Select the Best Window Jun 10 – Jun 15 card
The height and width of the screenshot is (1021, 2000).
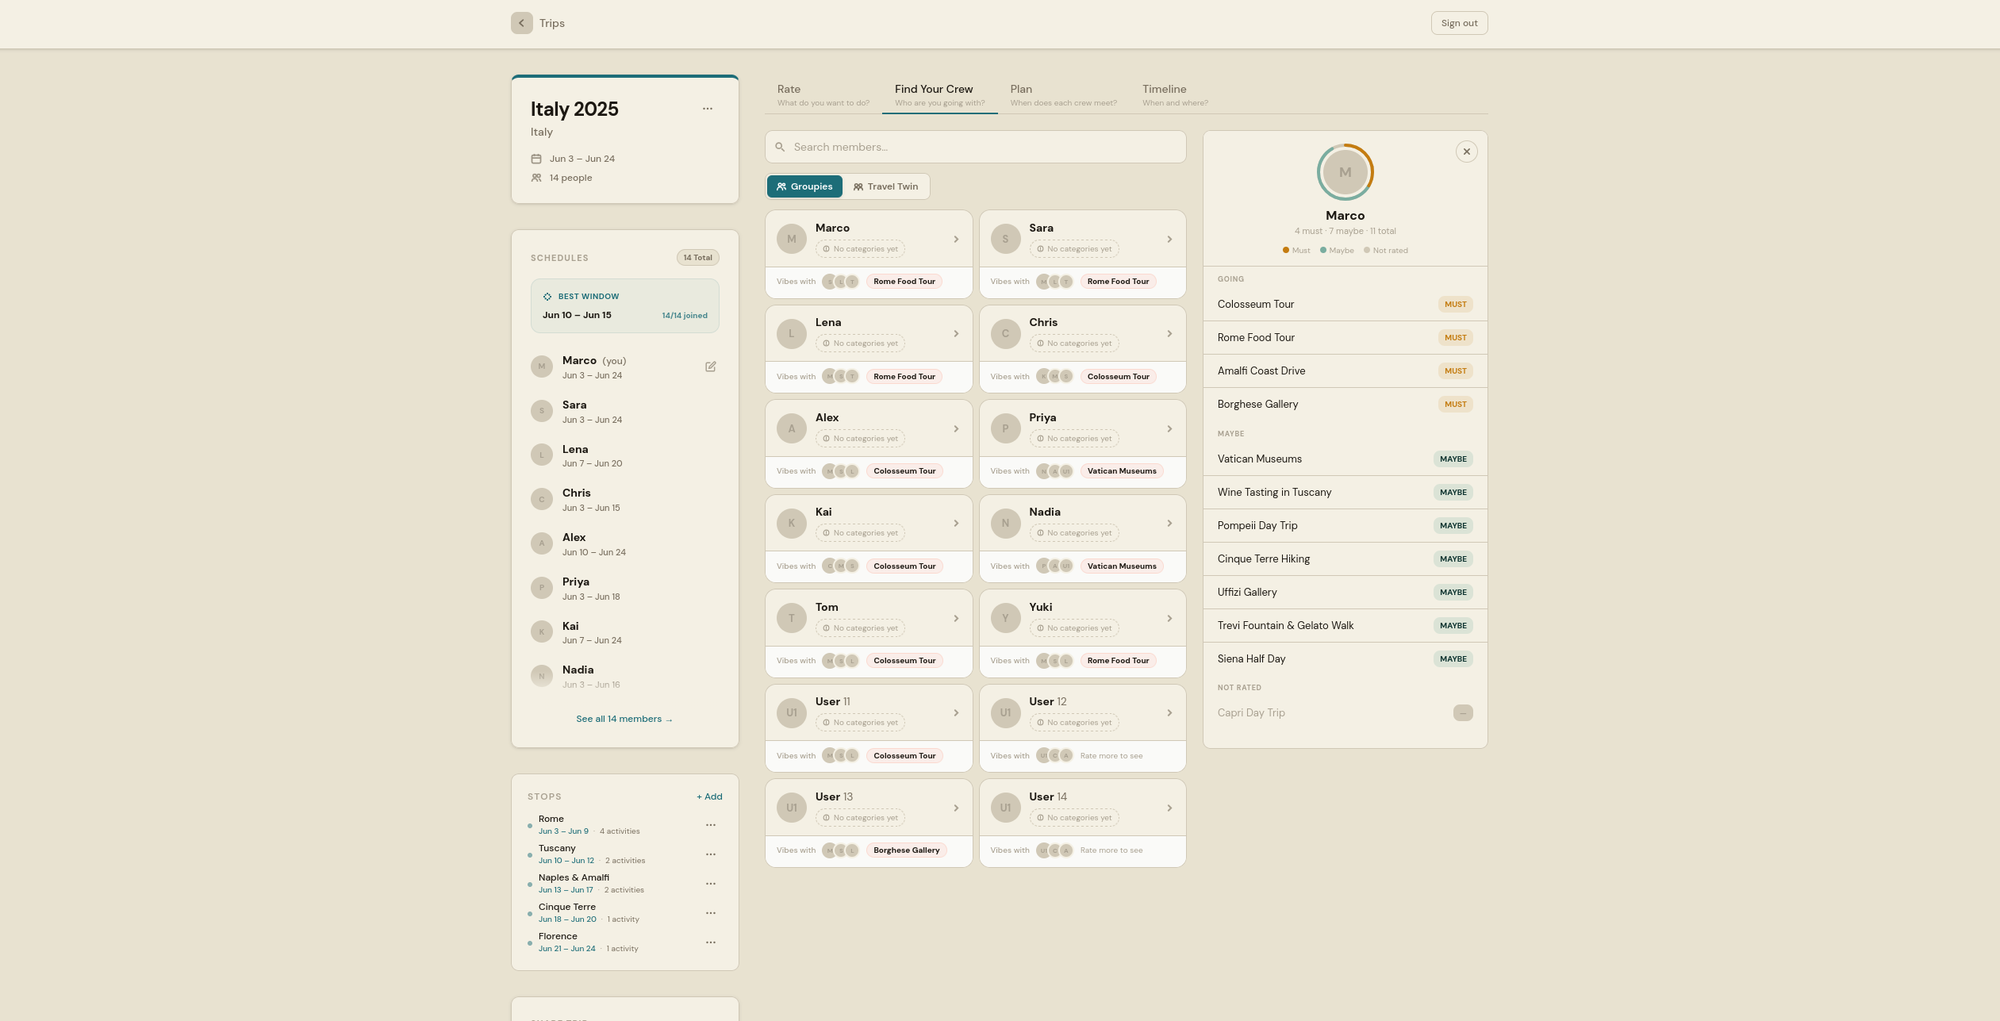(625, 306)
